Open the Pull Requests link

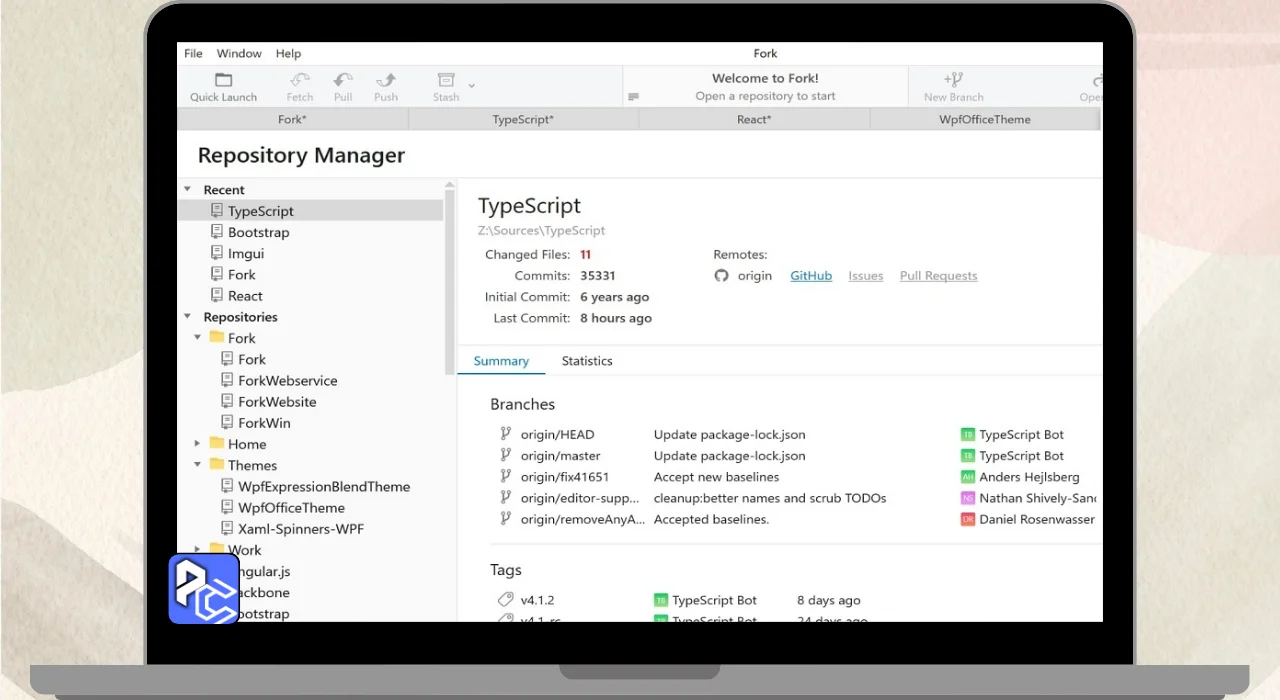pos(938,276)
